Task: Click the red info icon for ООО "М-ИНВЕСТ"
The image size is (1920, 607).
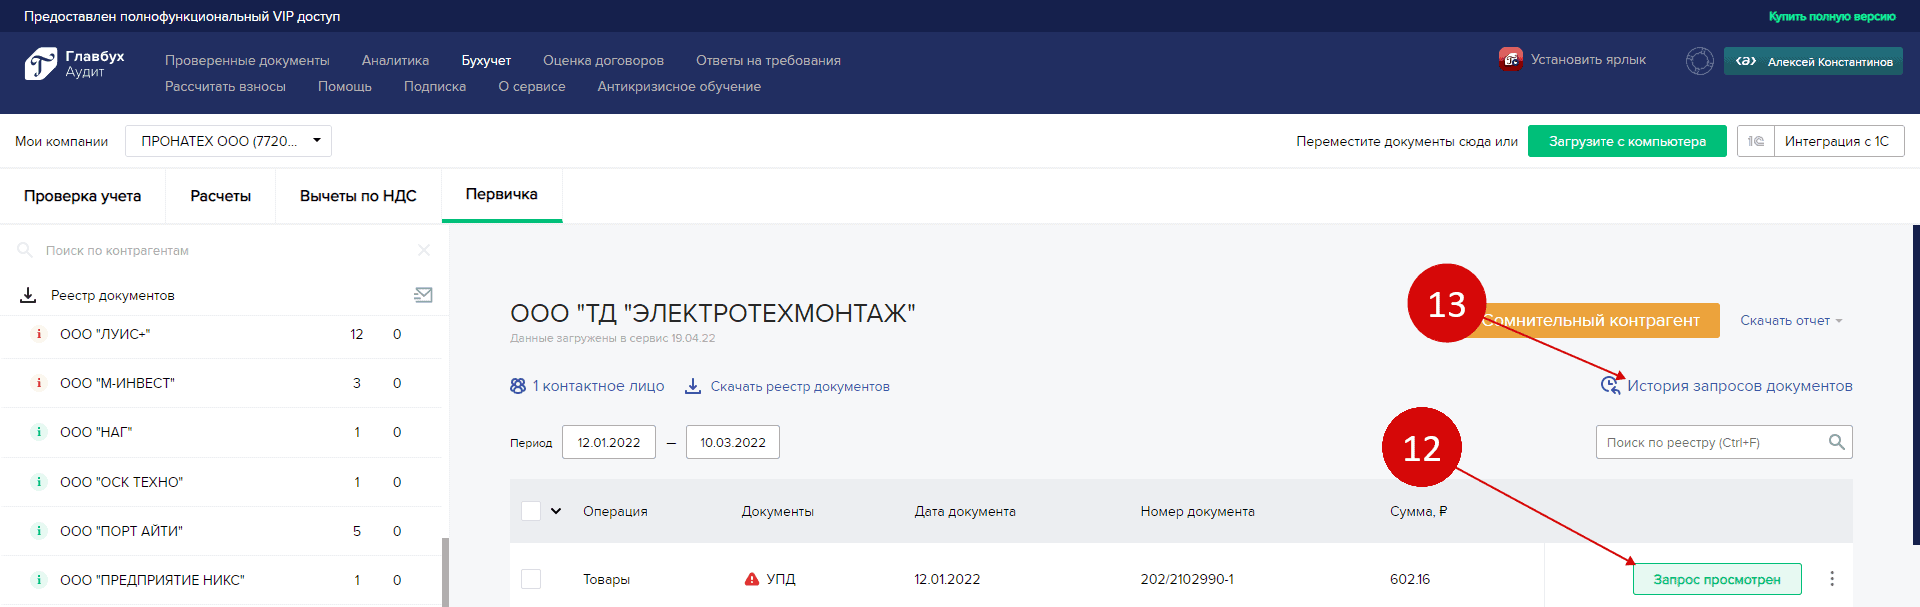Action: tap(39, 383)
